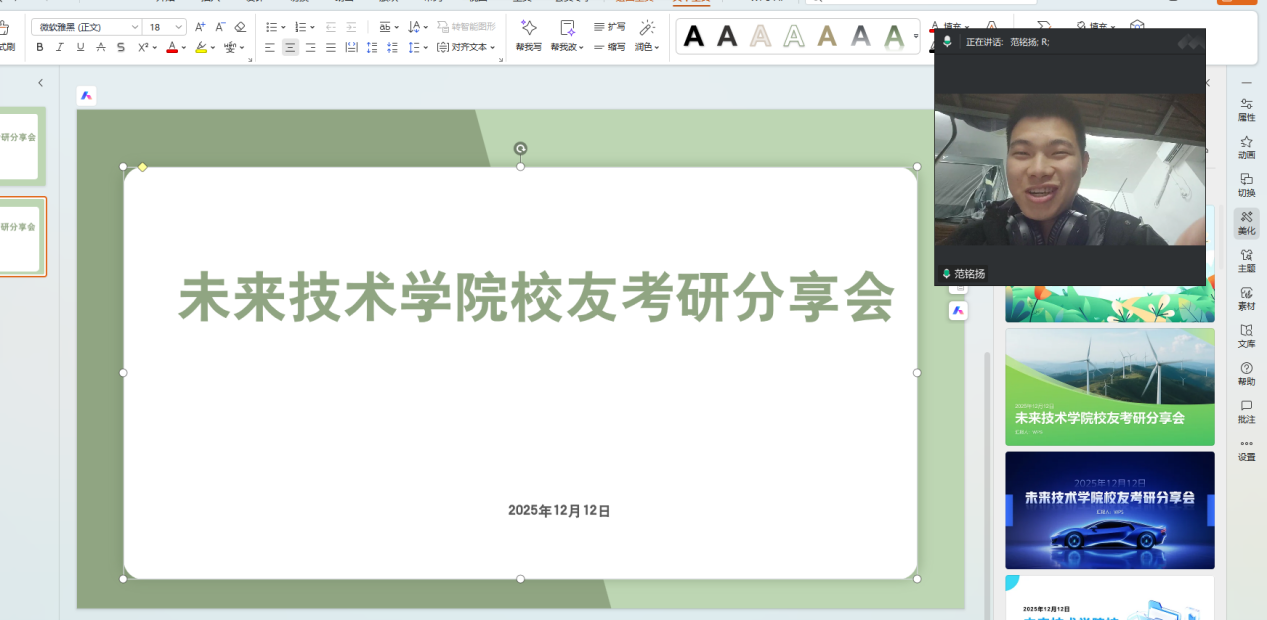Viewport: 1267px width, 620px height.
Task: Open the 动画 animation panel
Action: click(1246, 147)
